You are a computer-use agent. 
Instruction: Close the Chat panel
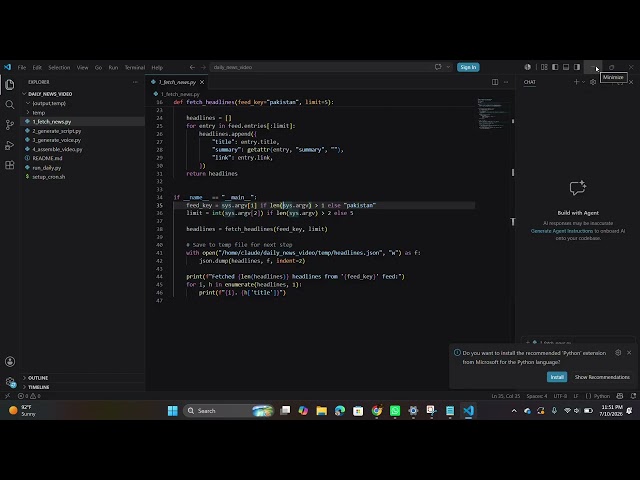click(631, 82)
